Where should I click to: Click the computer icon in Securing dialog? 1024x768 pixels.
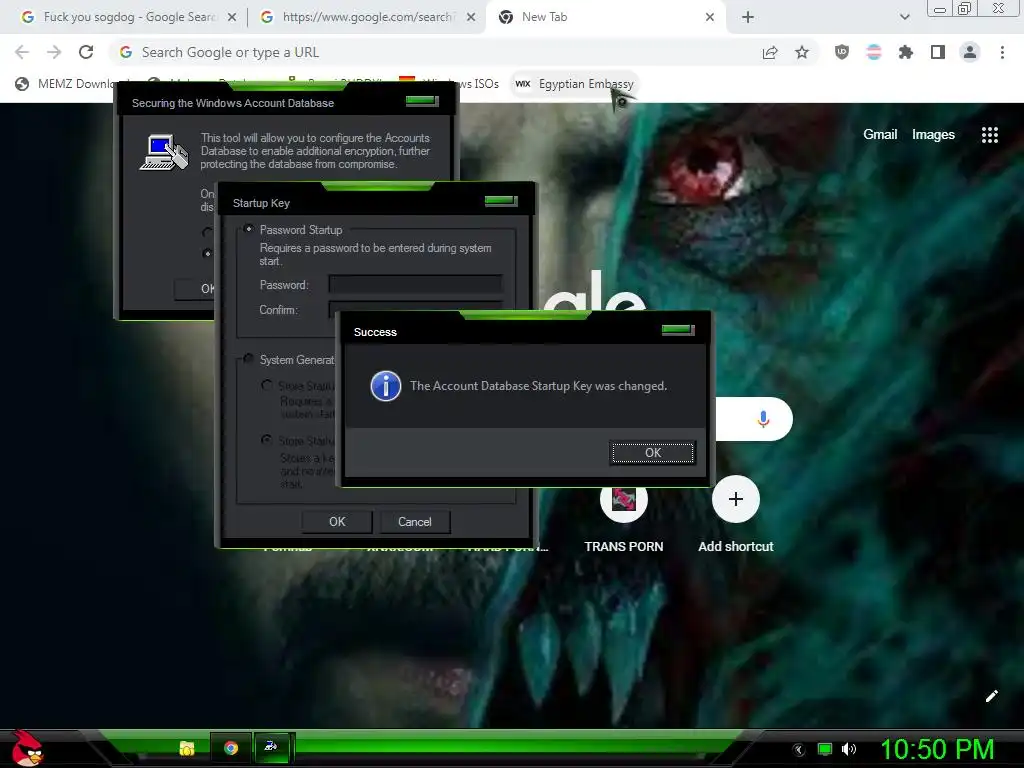(164, 152)
